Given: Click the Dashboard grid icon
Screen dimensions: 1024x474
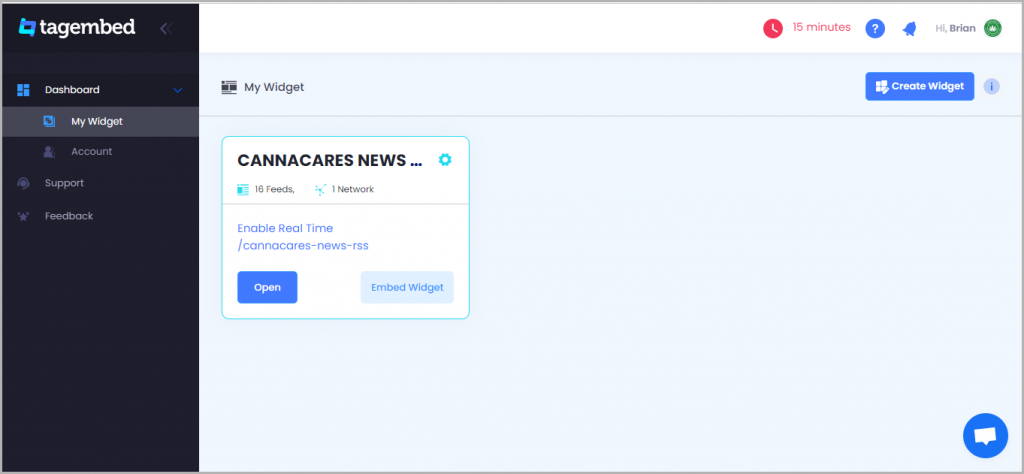Looking at the screenshot, I should coord(23,90).
